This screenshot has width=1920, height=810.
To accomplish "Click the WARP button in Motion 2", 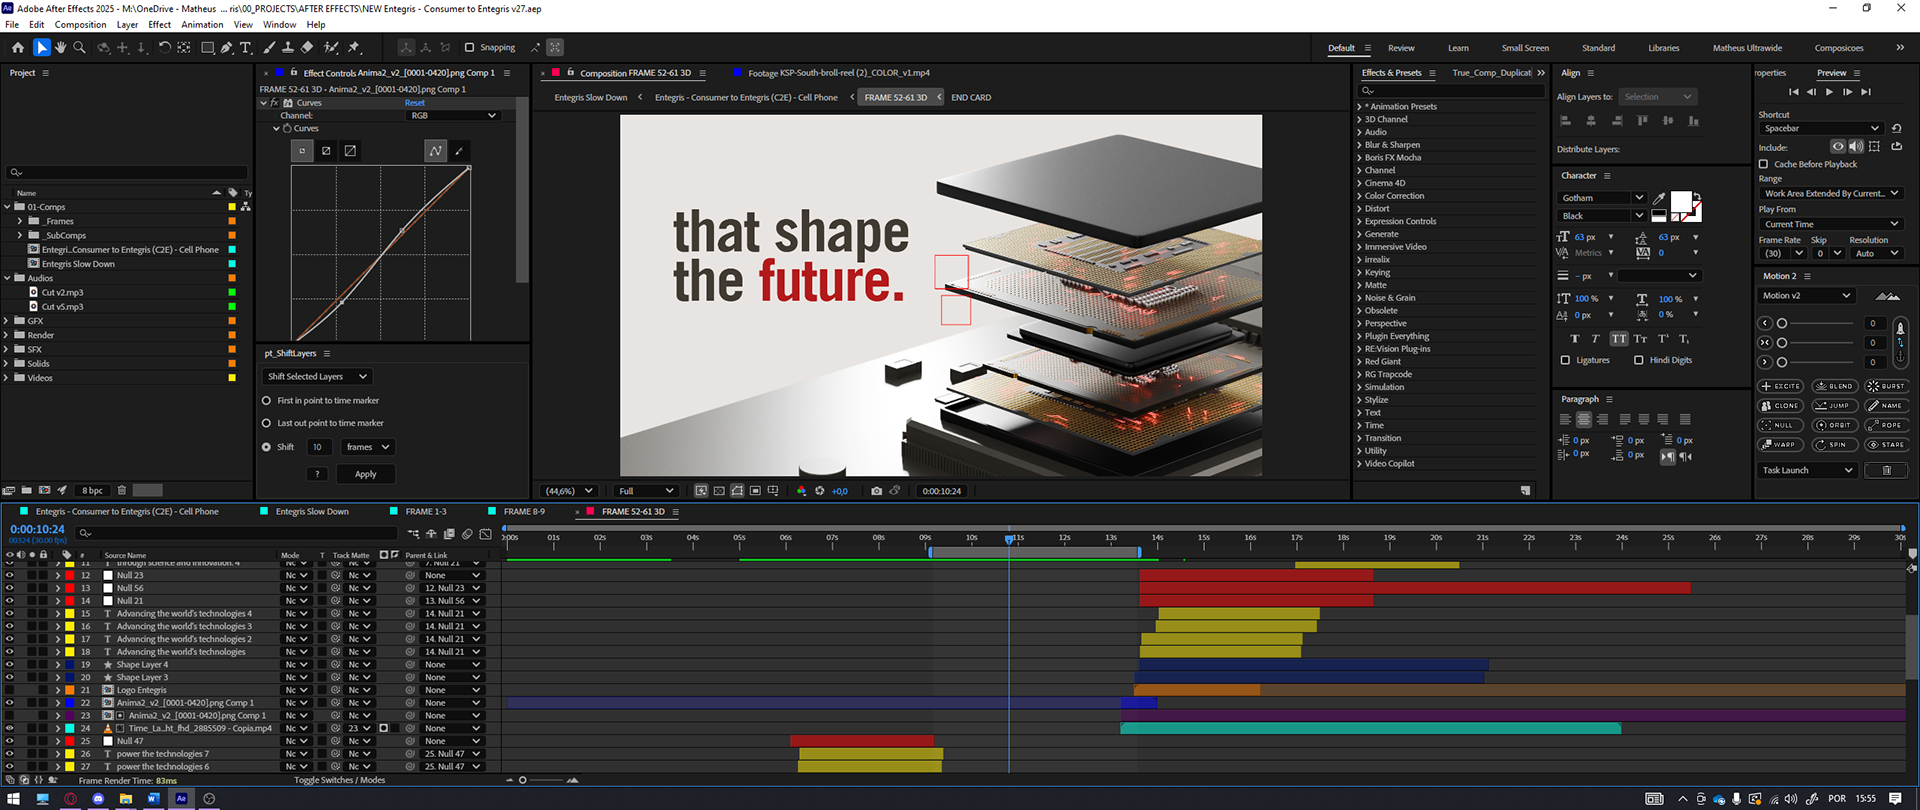I will pos(1780,445).
